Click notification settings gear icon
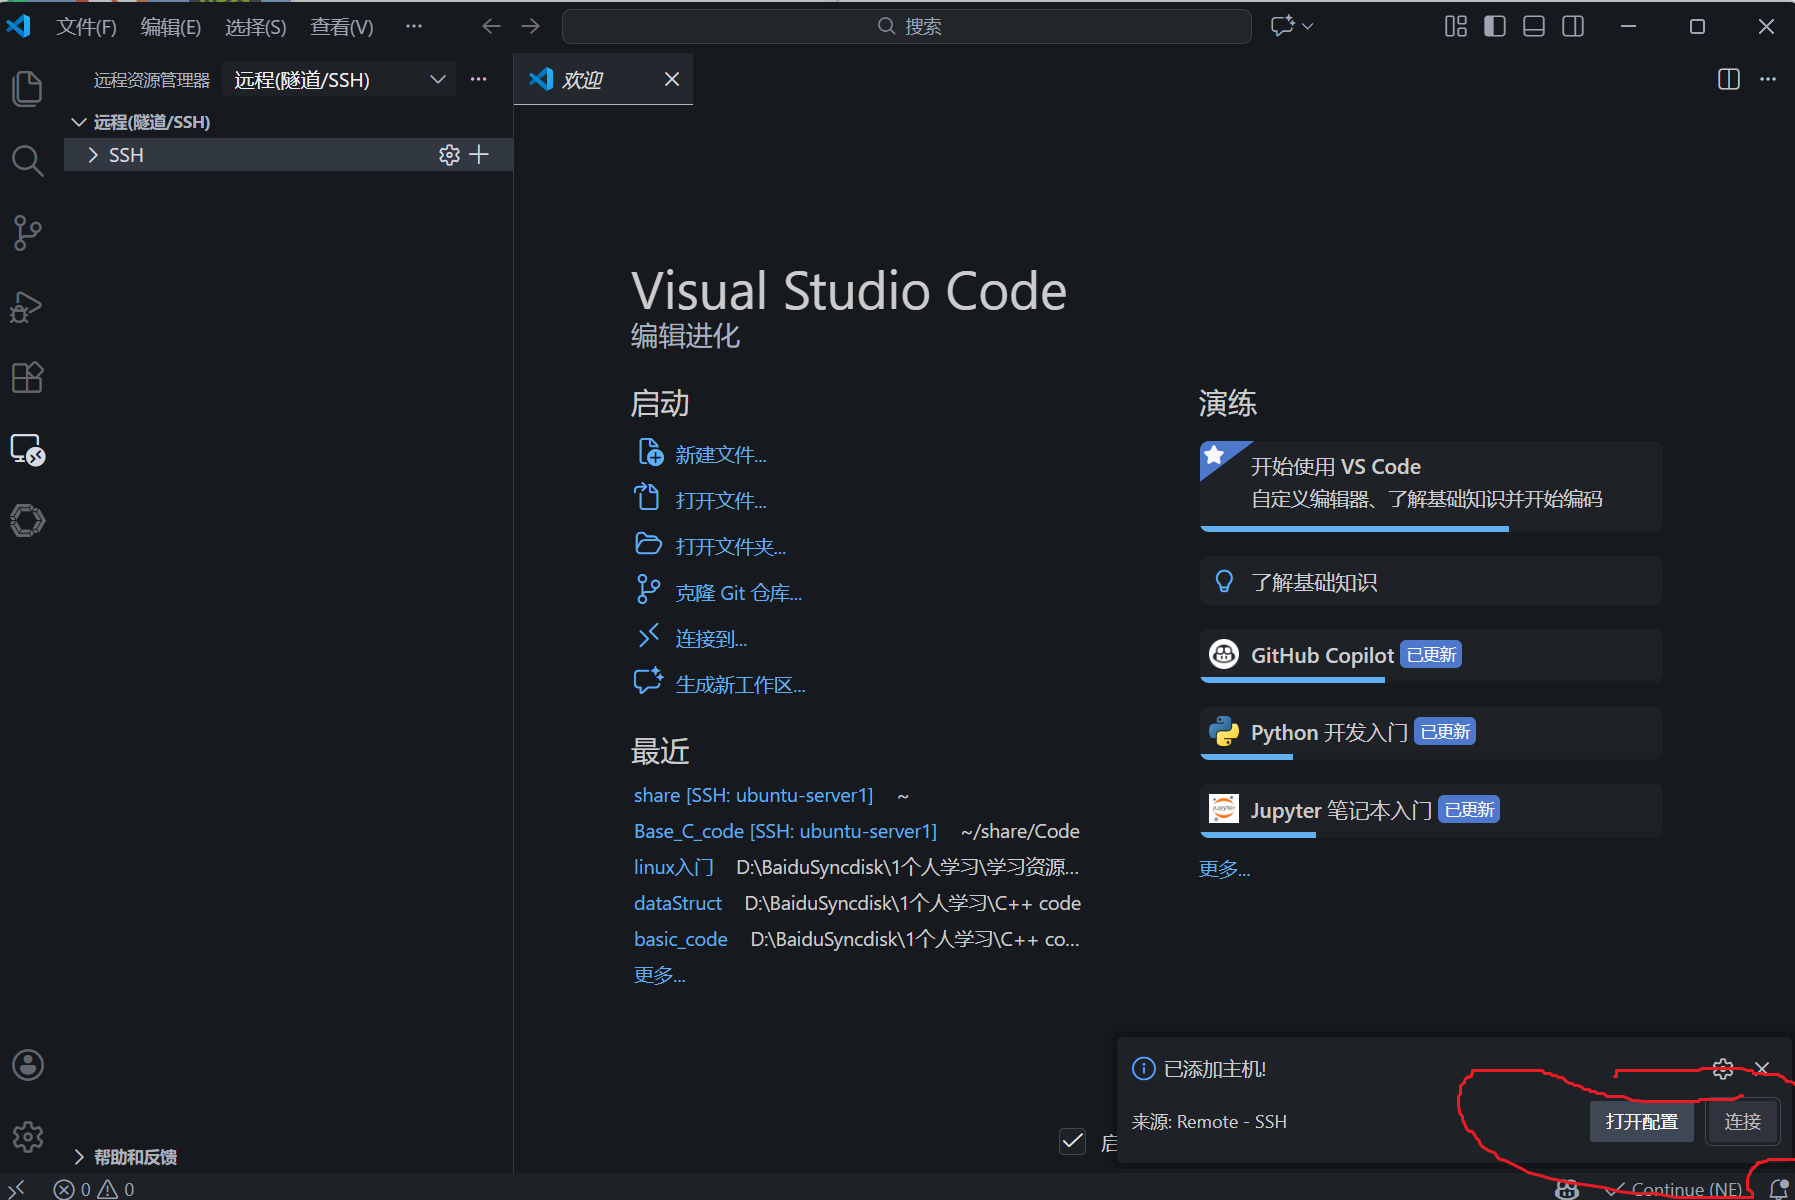 (x=1723, y=1069)
